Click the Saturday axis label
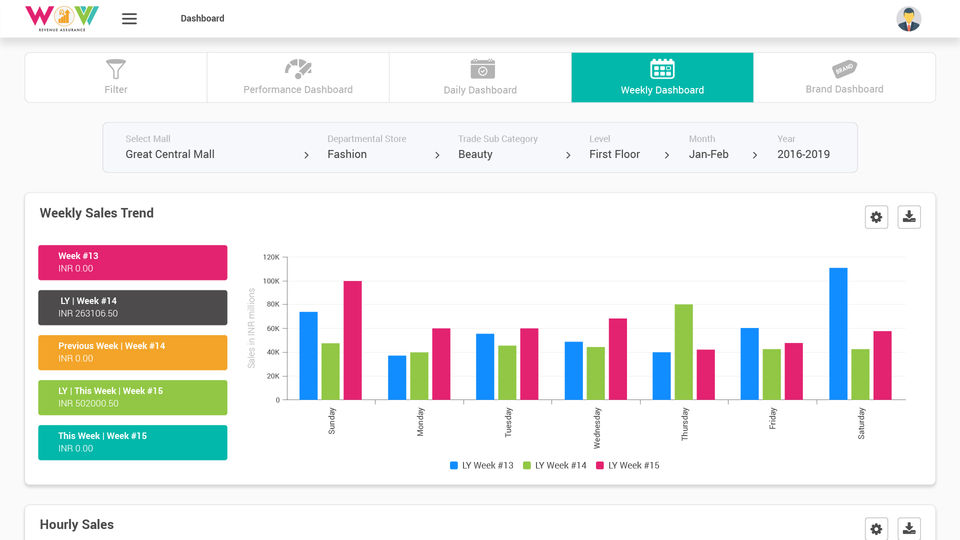Viewport: 960px width, 540px height. coord(861,423)
